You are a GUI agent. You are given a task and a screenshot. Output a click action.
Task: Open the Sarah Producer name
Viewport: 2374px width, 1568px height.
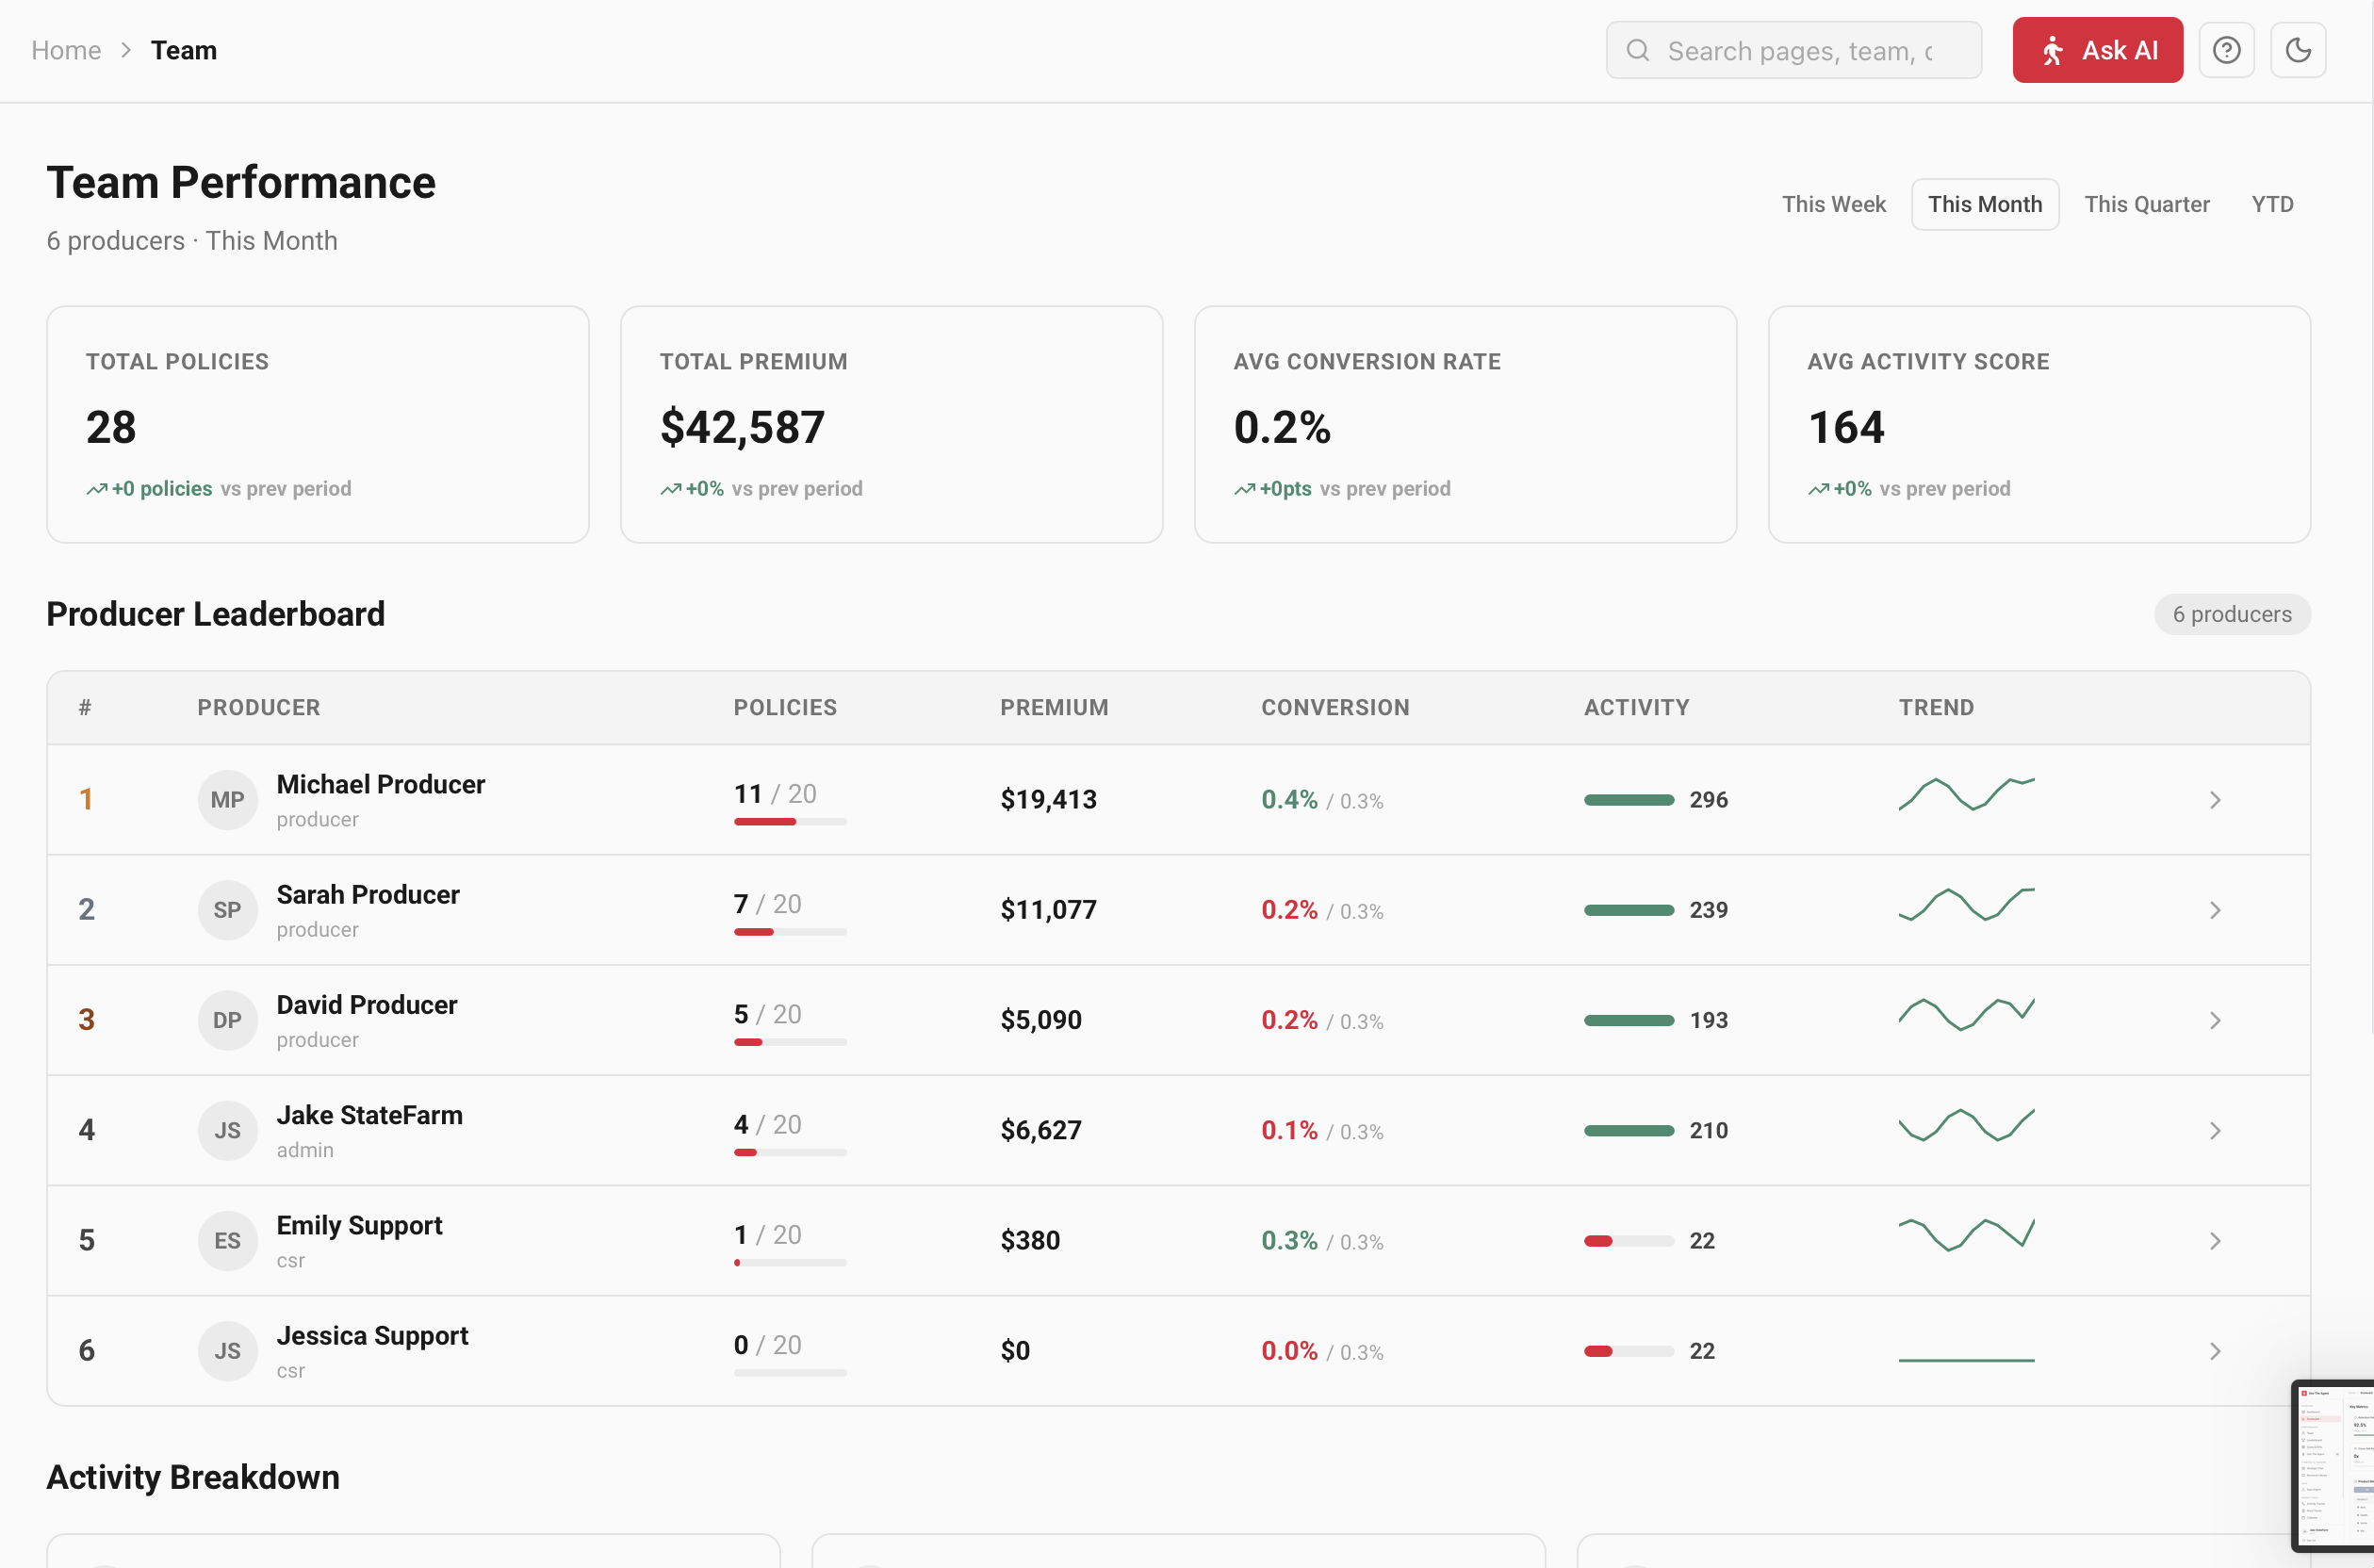click(x=368, y=894)
